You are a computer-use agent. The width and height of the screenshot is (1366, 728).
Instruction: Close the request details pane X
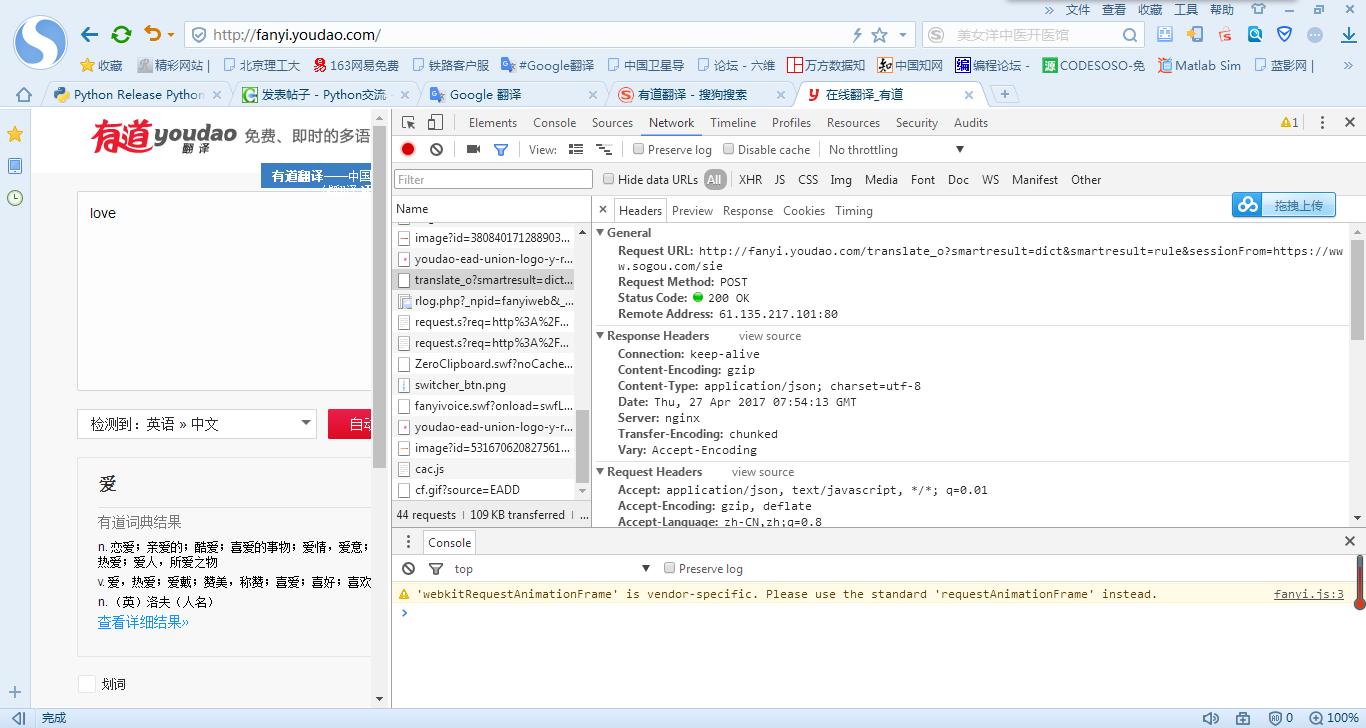[603, 210]
